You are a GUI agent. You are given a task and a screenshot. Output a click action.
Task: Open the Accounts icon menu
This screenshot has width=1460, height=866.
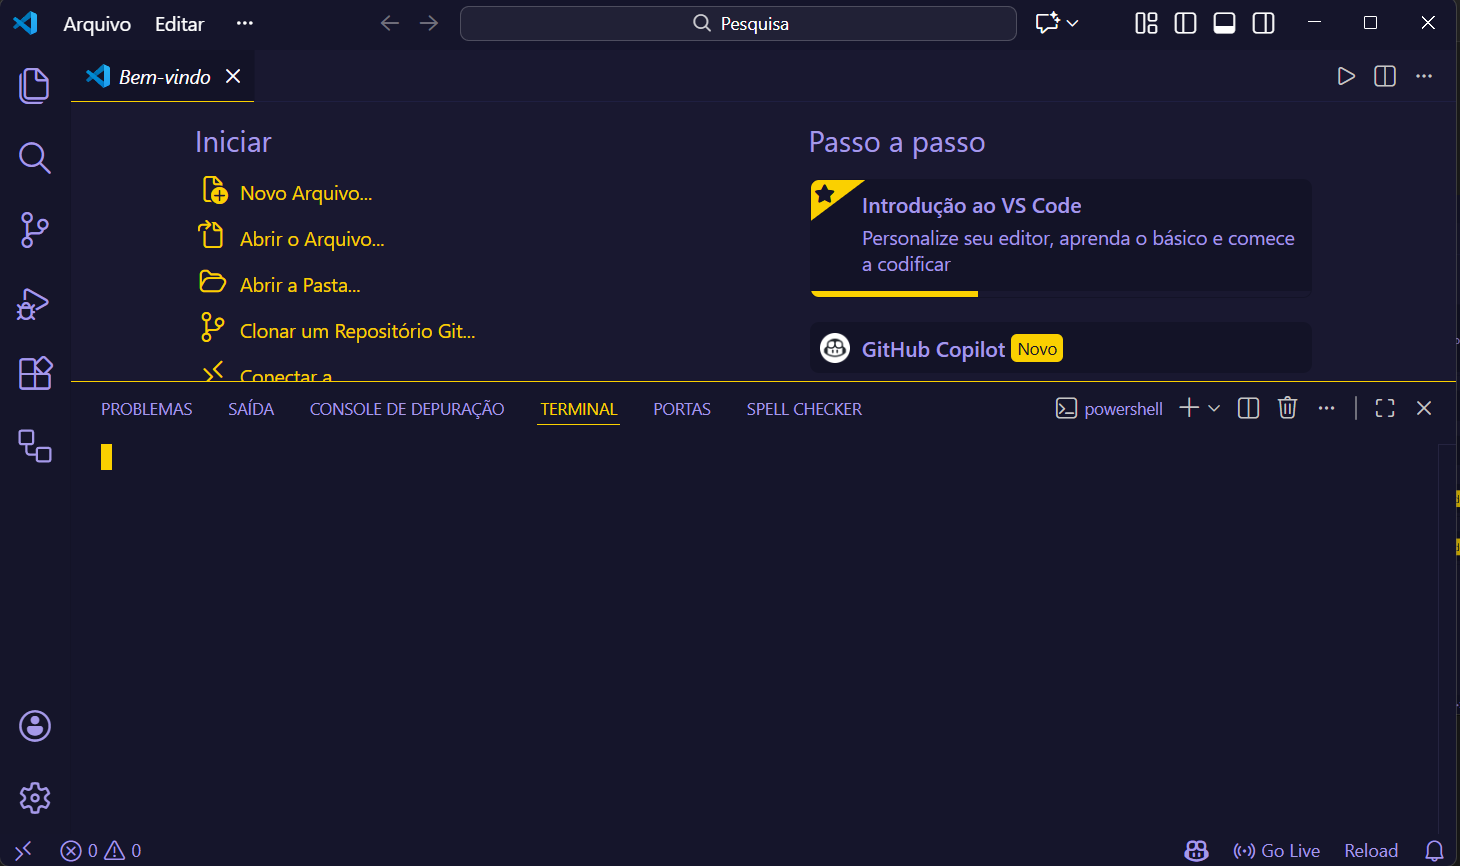pos(35,726)
